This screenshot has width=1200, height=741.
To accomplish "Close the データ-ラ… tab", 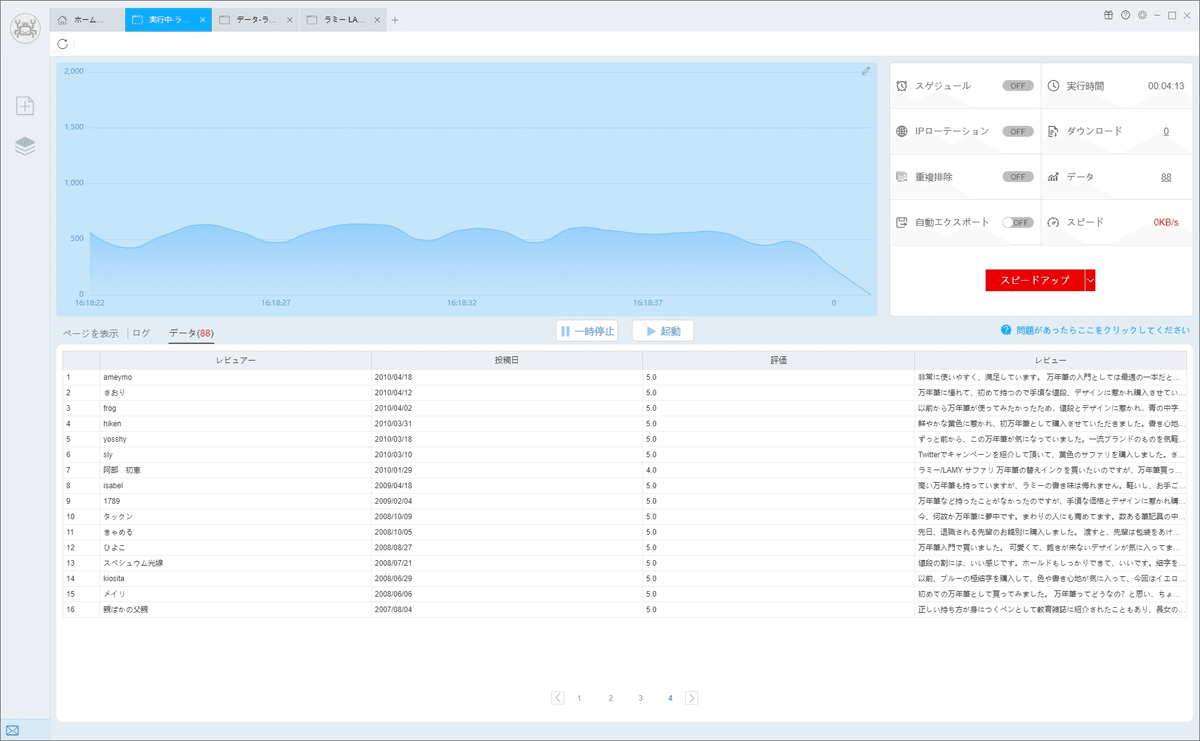I will (x=289, y=20).
